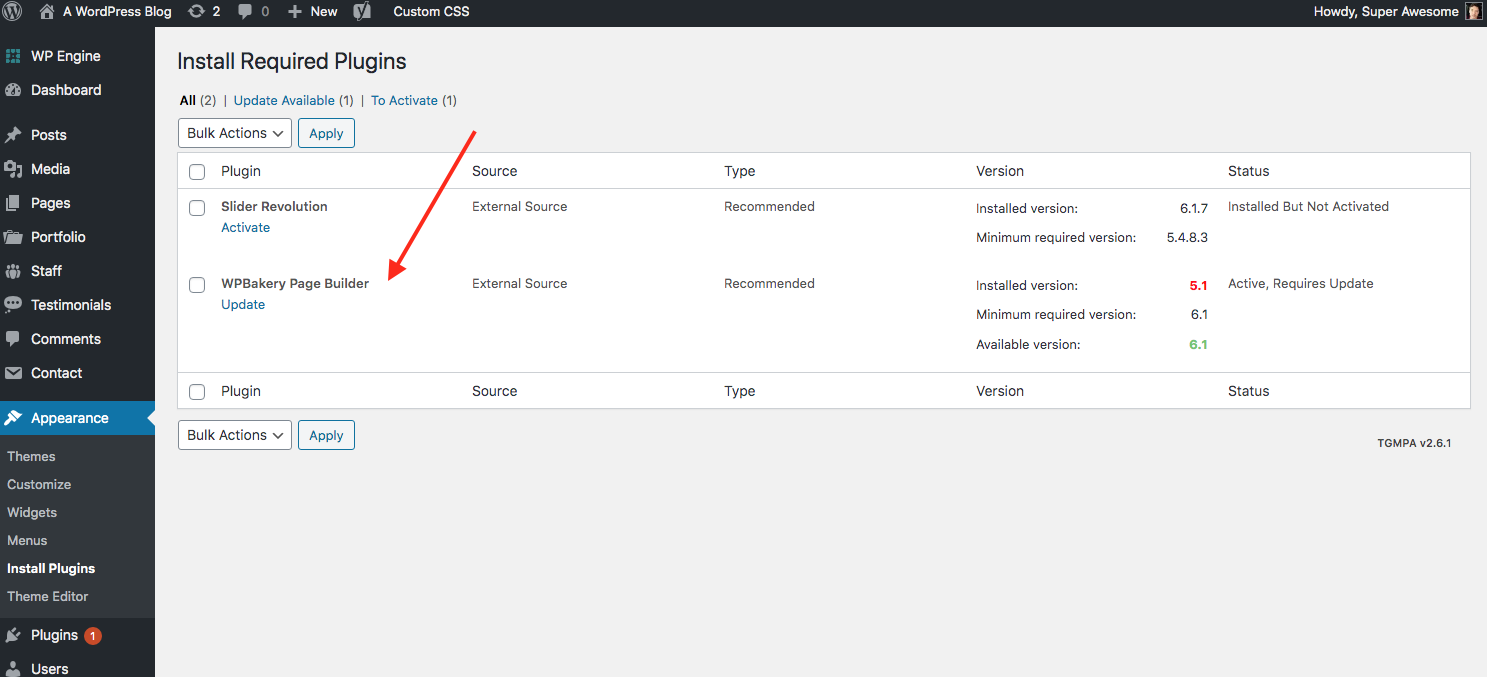Click the Users person icon
Viewport: 1487px width, 677px height.
pyautogui.click(x=13, y=669)
